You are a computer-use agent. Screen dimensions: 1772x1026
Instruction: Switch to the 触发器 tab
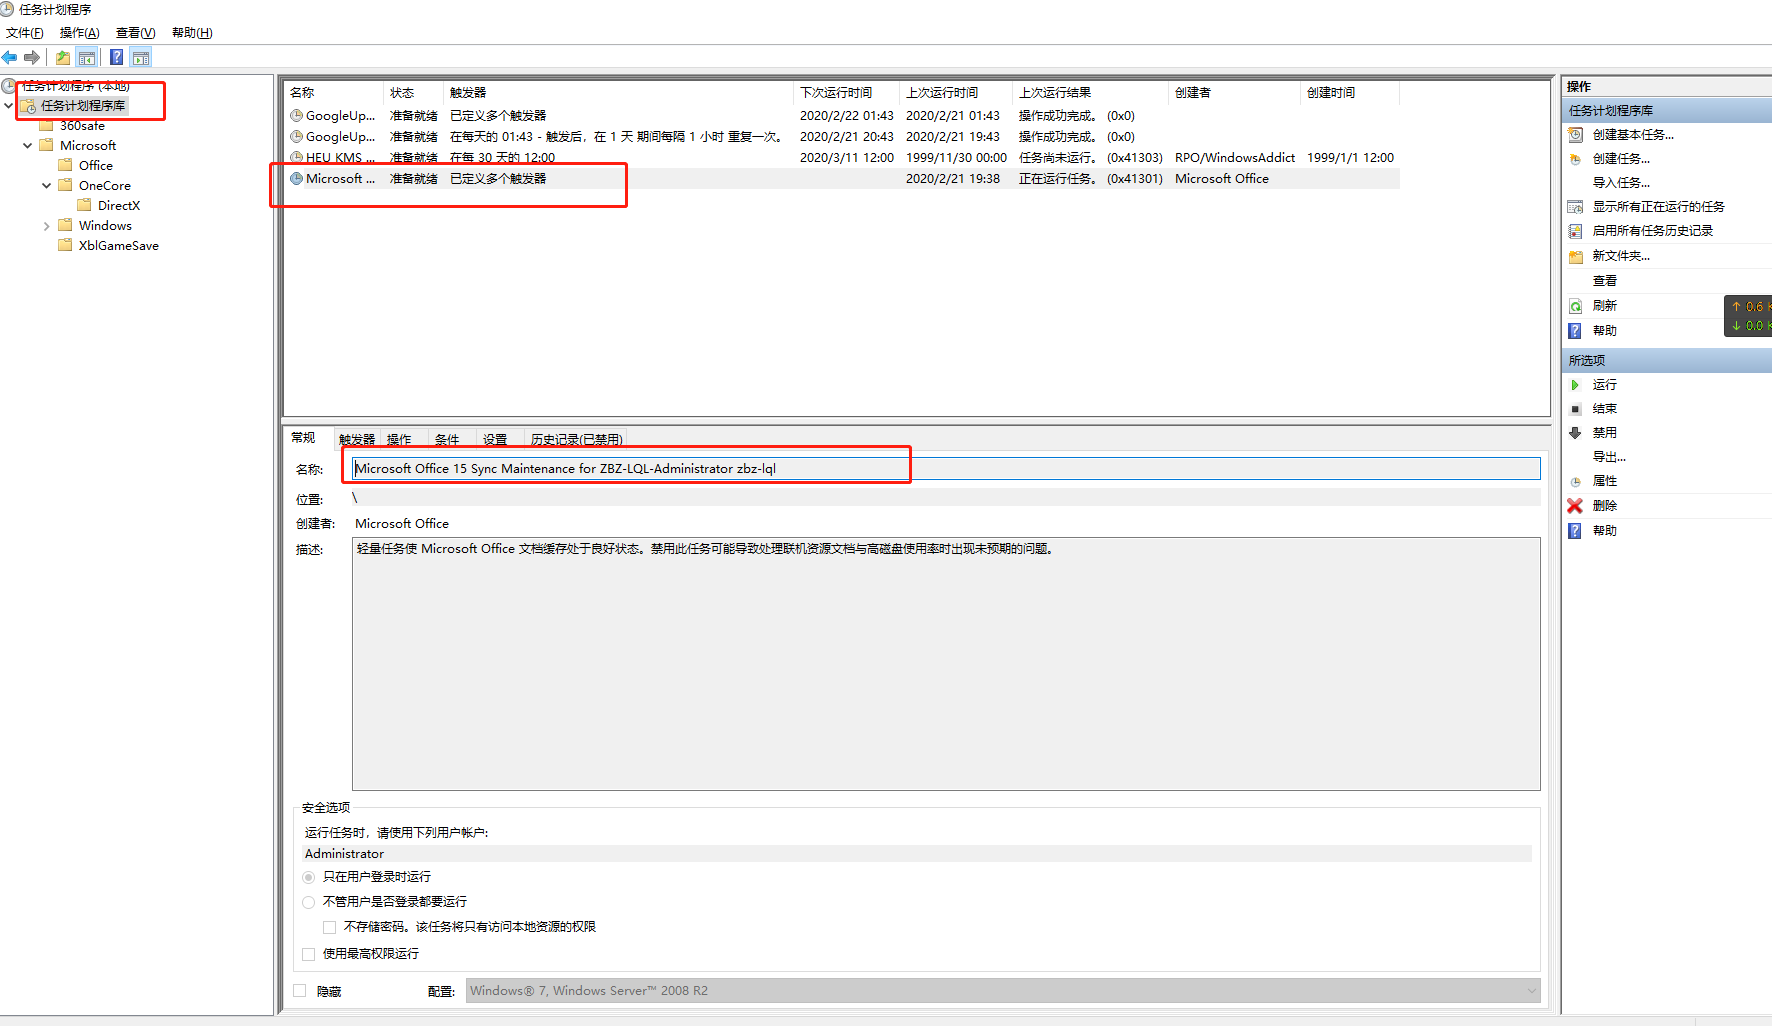[x=357, y=440]
